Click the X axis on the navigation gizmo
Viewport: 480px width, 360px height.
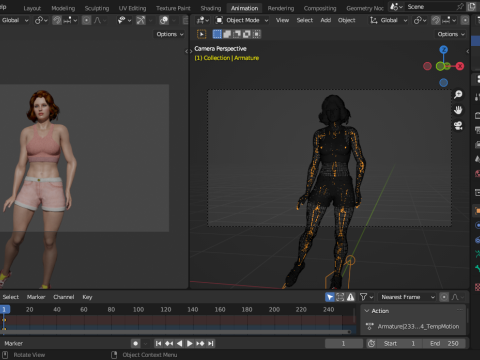click(460, 66)
